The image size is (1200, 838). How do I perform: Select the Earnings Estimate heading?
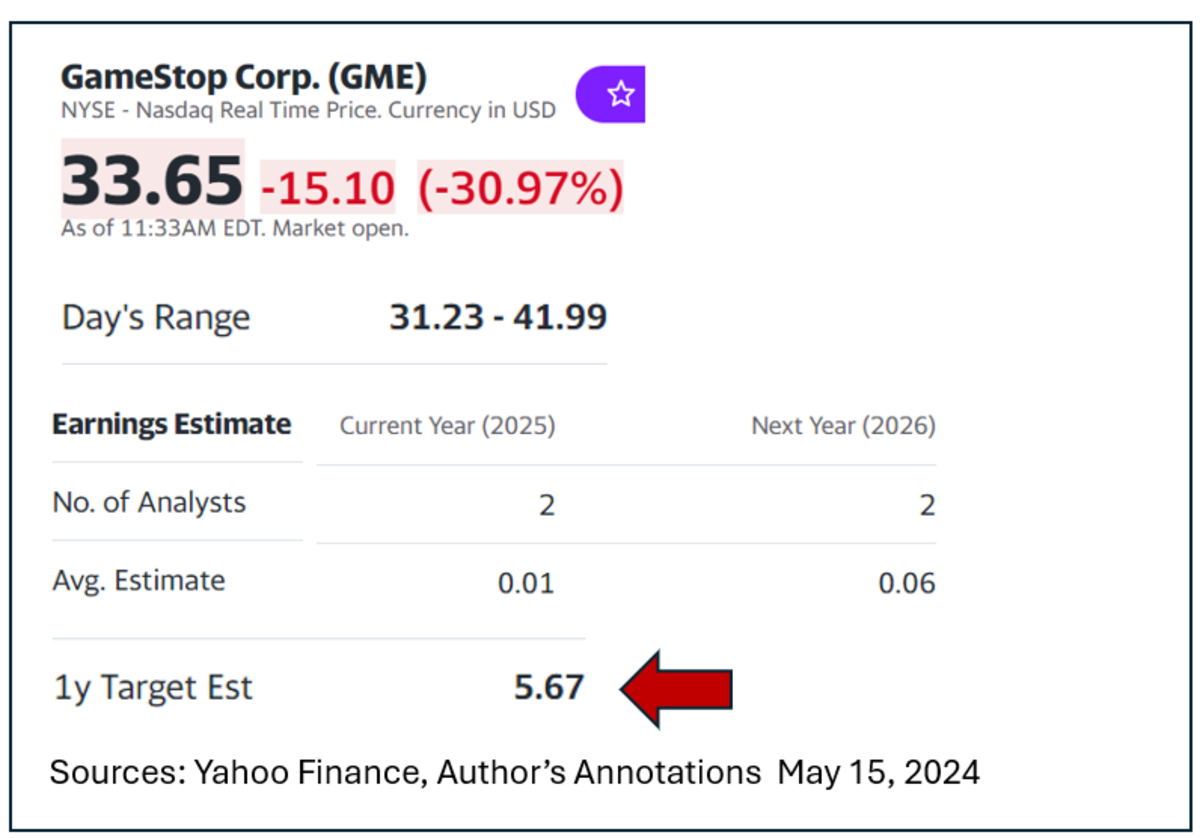point(171,424)
